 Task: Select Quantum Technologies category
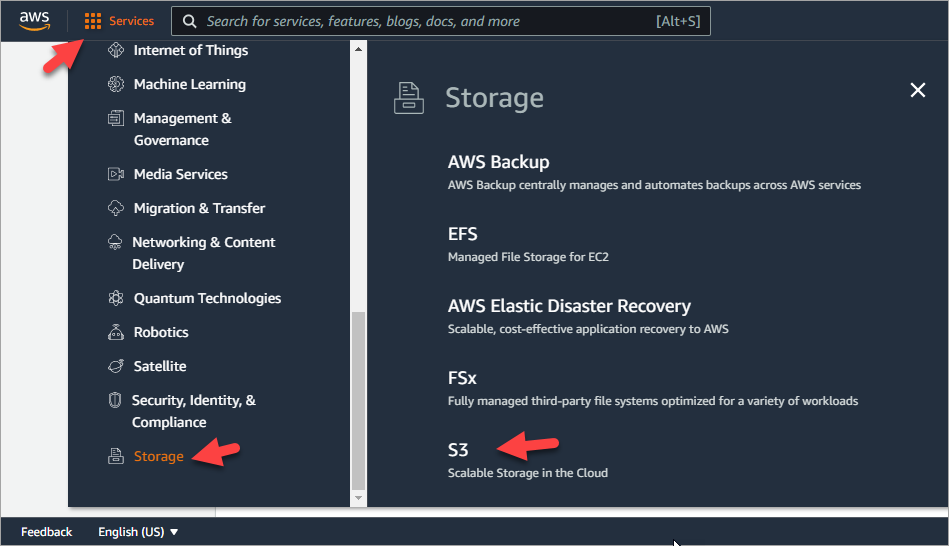pyautogui.click(x=207, y=298)
